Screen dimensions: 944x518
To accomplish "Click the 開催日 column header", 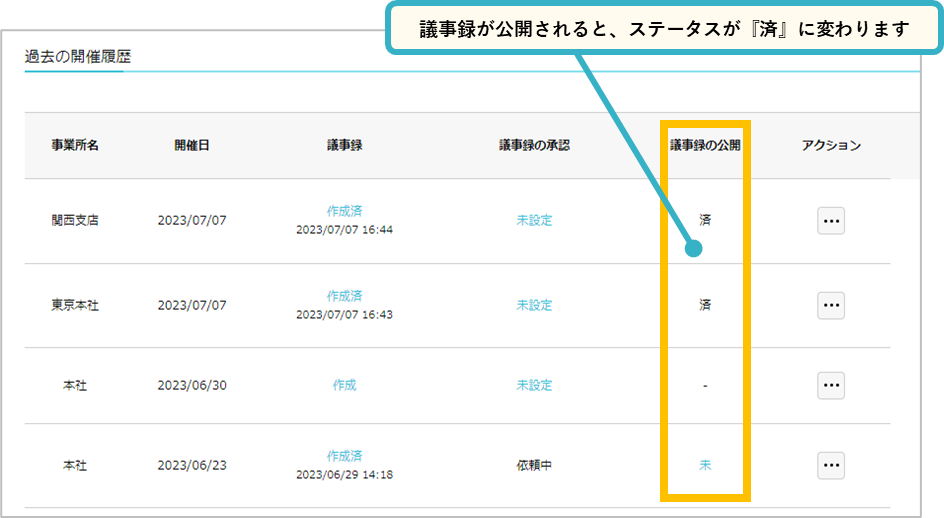I will tap(192, 145).
